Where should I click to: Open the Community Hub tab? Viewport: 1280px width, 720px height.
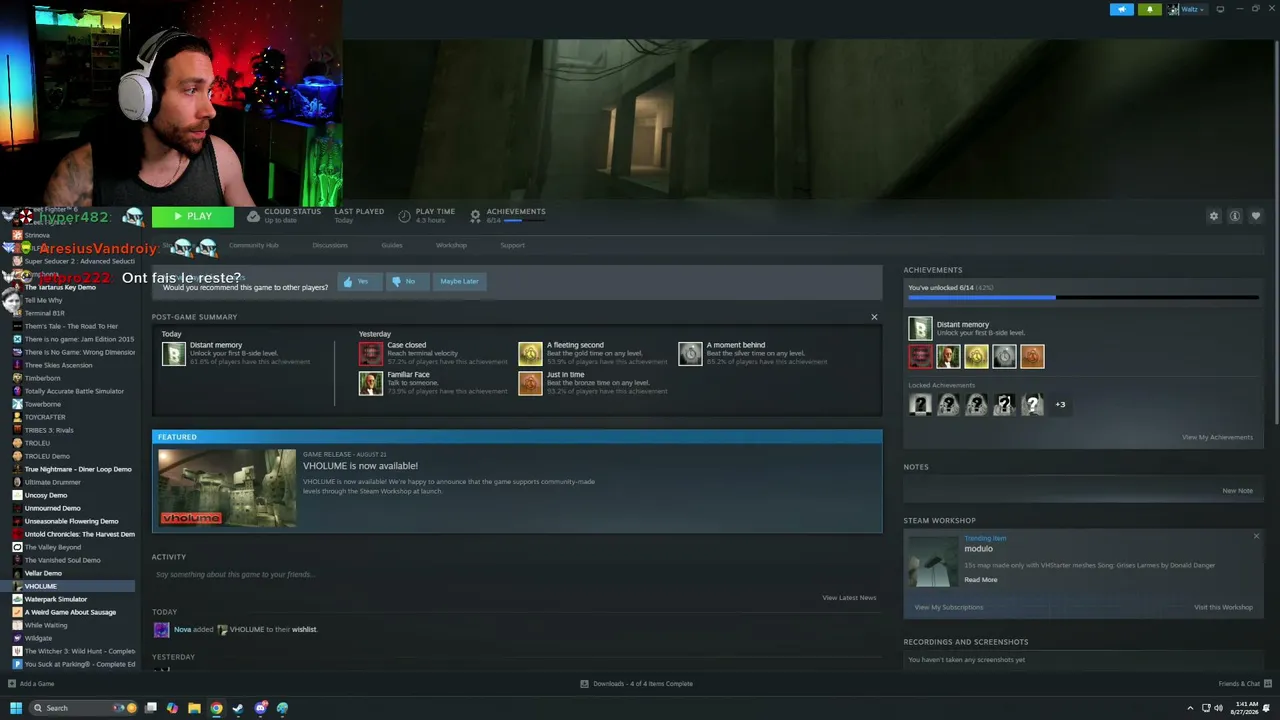(254, 245)
